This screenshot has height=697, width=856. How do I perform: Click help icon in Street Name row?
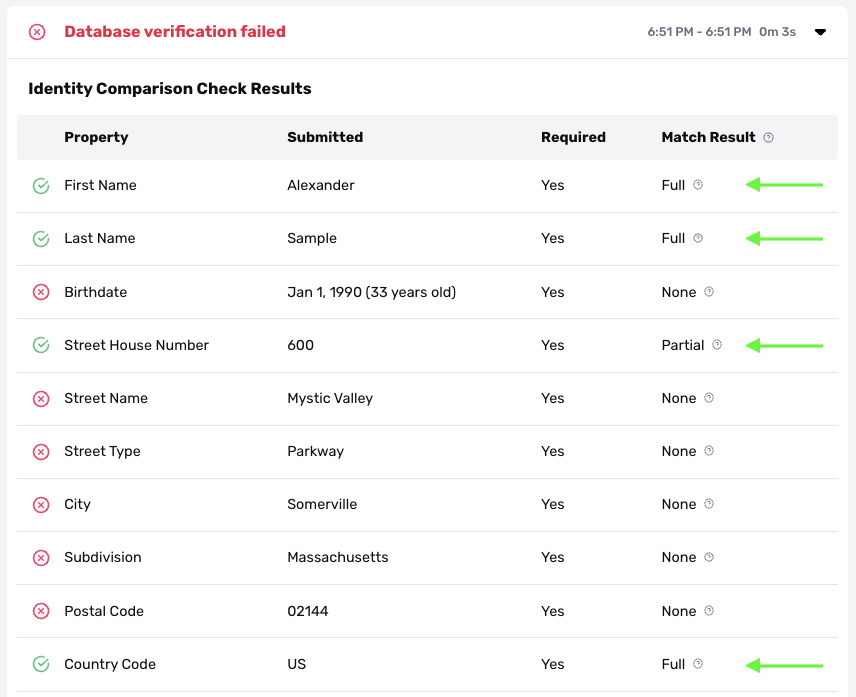click(709, 398)
